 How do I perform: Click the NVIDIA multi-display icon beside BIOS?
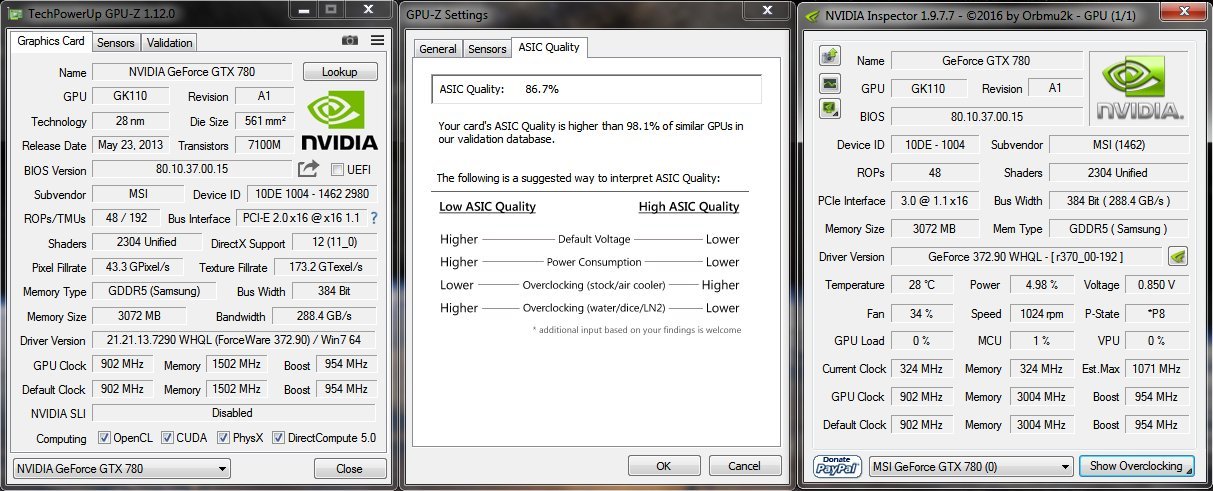(829, 108)
